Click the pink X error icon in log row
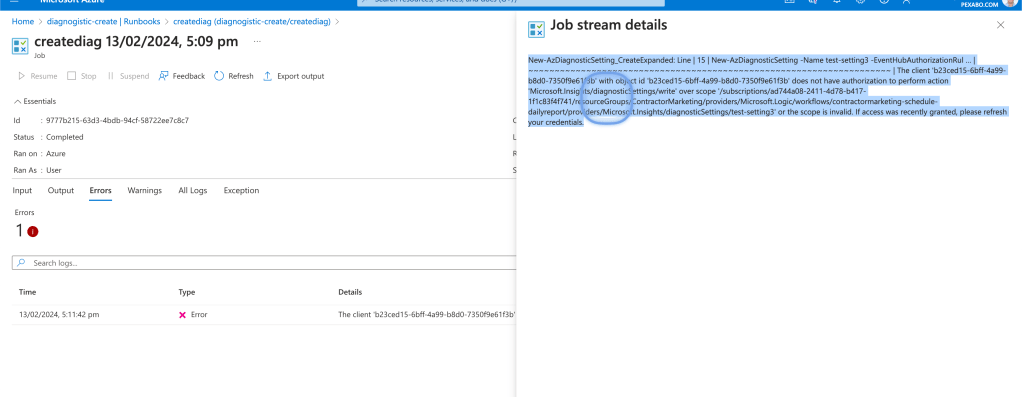1022x397 pixels. click(x=182, y=315)
